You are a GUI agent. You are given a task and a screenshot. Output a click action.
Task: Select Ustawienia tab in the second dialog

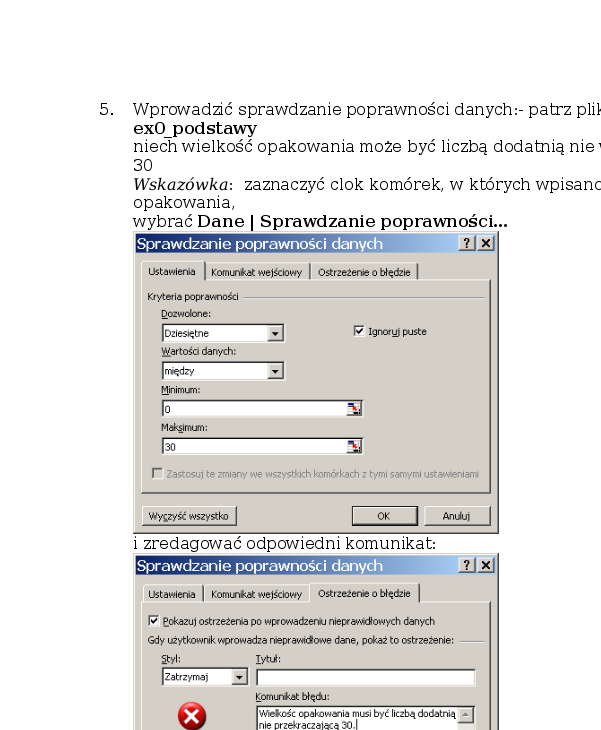click(172, 594)
